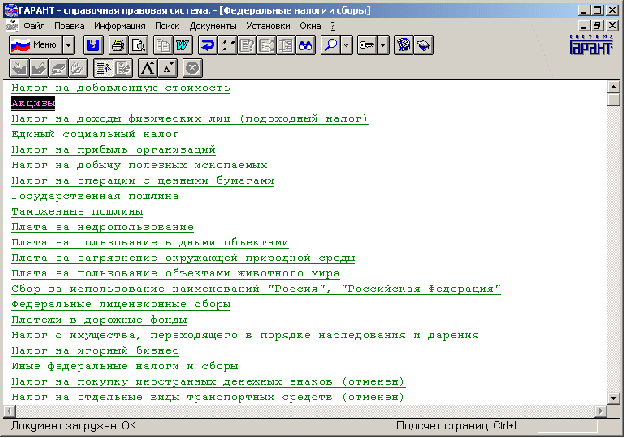Click the greyed round stop icon
The image size is (625, 438).
193,68
